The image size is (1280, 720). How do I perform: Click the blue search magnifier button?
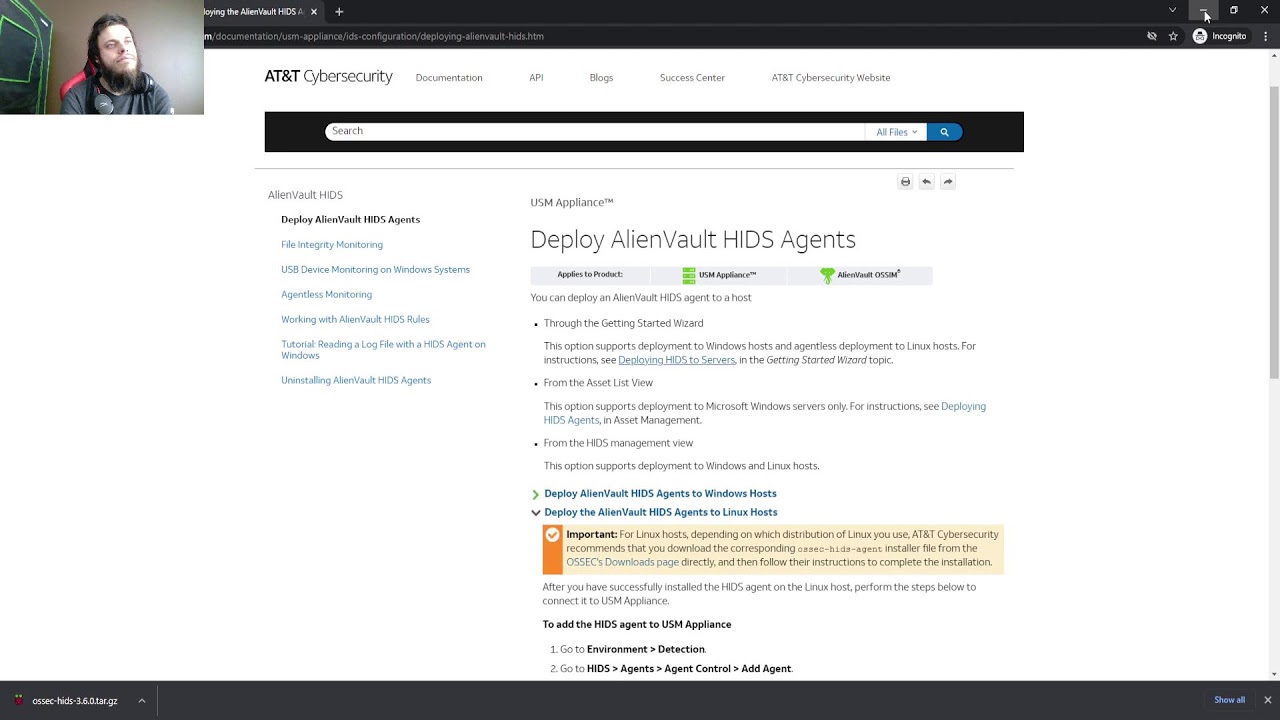point(944,132)
